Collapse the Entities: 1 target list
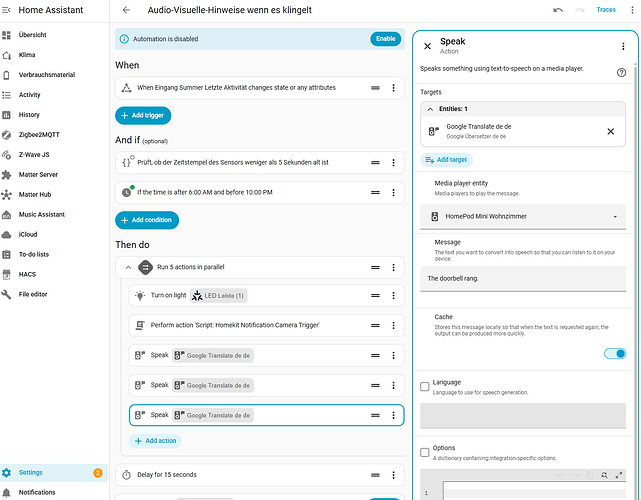The width and height of the screenshot is (641, 500). coord(430,109)
